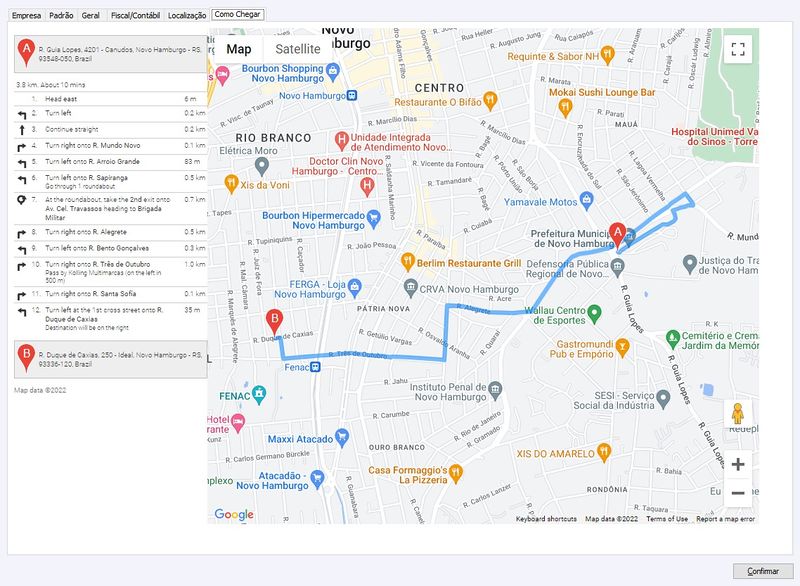Click Justiça do Trabalho location pin
The image size is (800, 586).
click(x=689, y=263)
